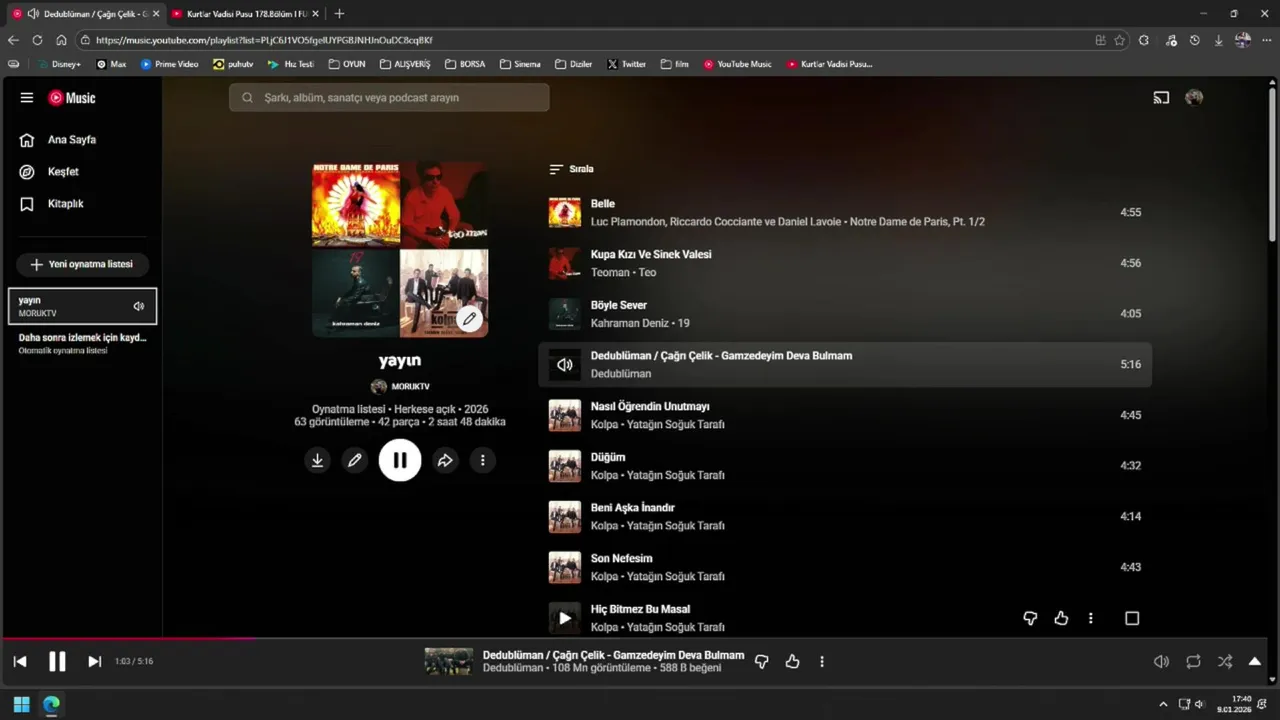Toggle repeat mode
This screenshot has height=720, width=1280.
click(x=1193, y=662)
